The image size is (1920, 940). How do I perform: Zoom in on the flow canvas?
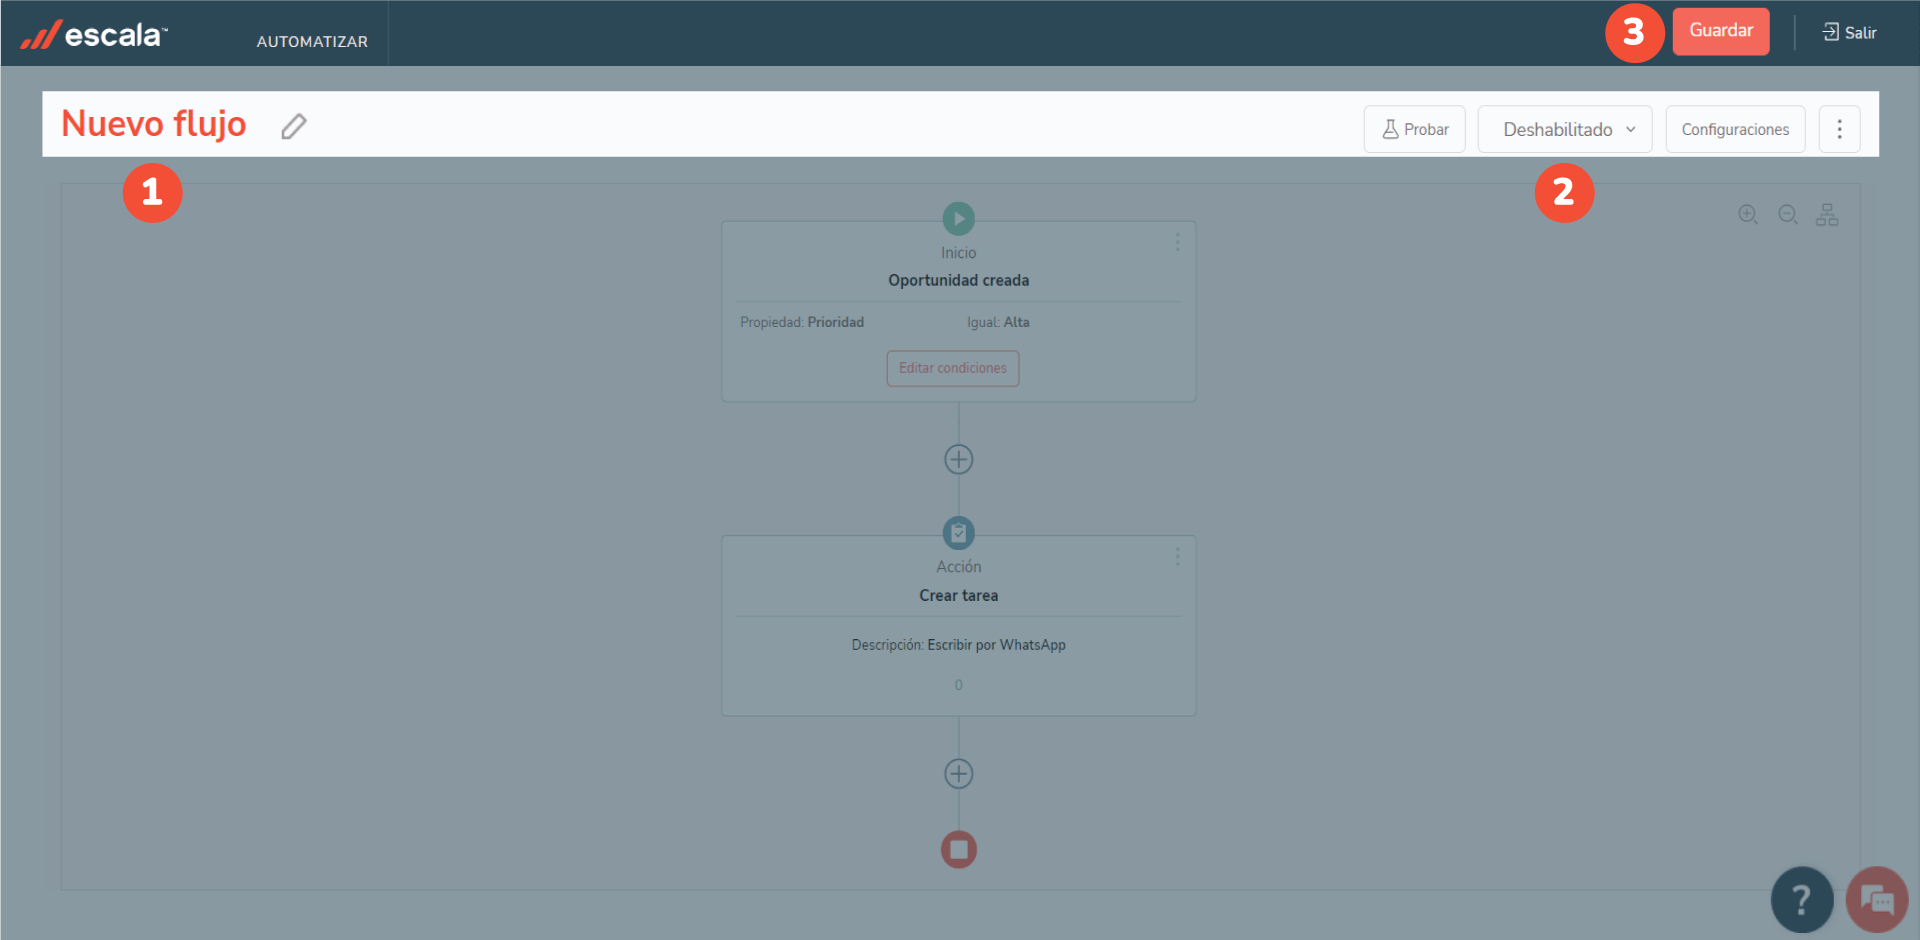[1748, 214]
